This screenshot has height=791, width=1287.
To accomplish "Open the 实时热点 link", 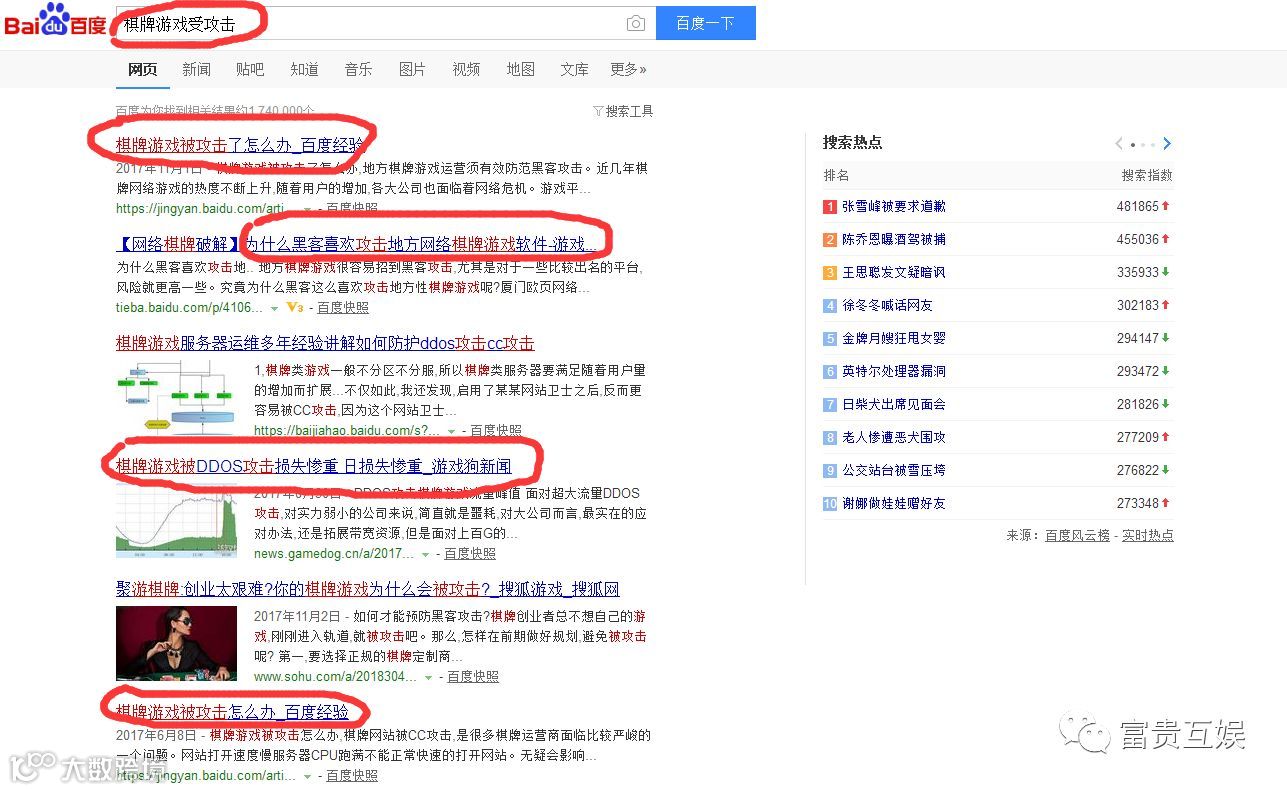I will (x=1147, y=535).
